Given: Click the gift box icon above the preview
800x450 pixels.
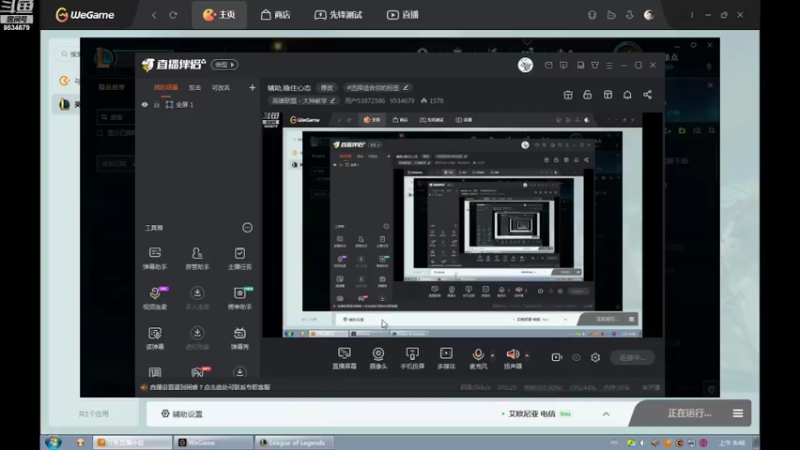Looking at the screenshot, I should [x=568, y=95].
